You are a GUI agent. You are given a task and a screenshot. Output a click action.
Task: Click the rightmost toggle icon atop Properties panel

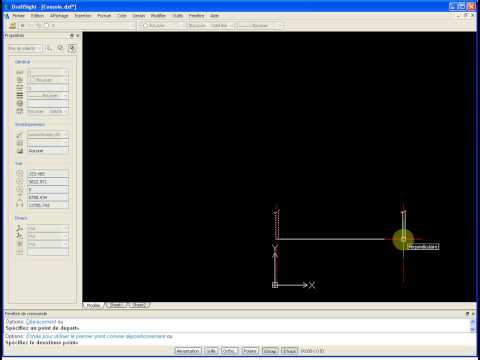[72, 49]
